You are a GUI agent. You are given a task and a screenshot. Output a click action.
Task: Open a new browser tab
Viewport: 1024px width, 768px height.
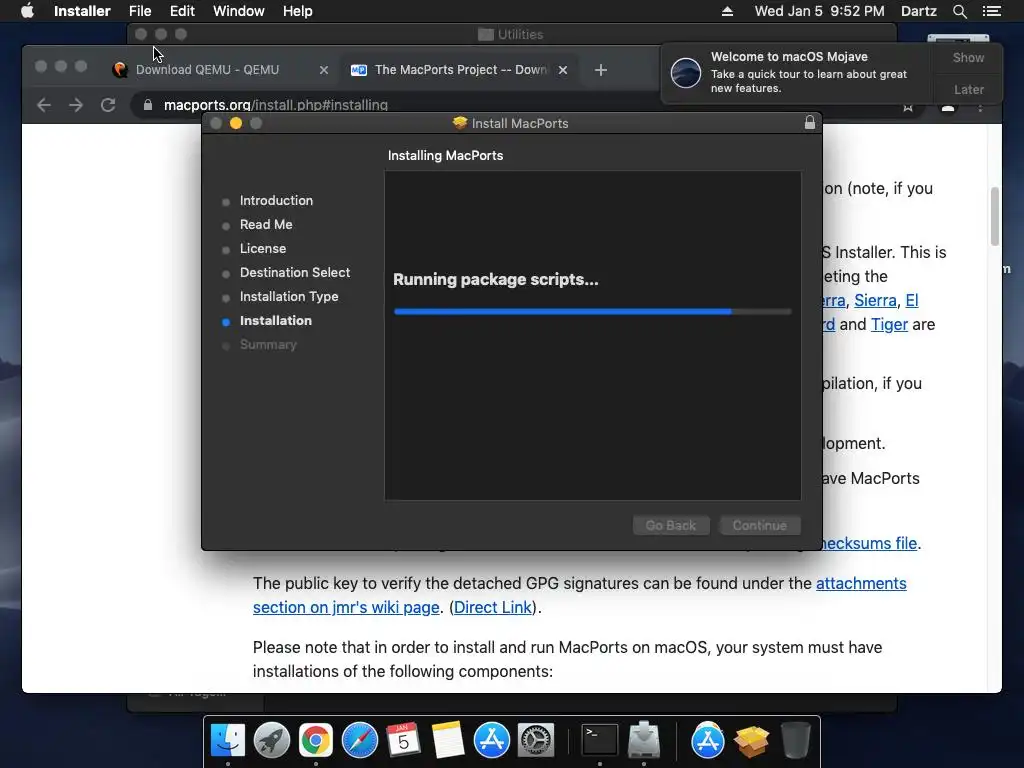click(x=601, y=70)
